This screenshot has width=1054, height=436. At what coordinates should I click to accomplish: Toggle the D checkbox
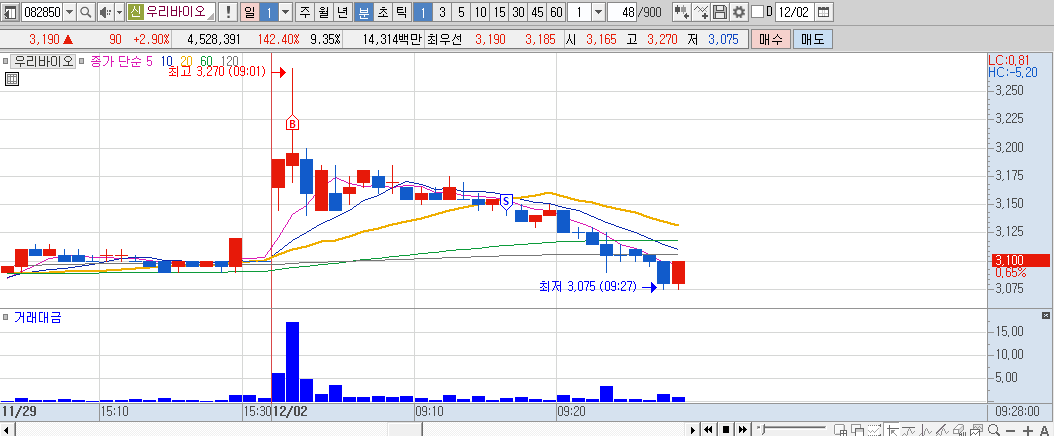tap(758, 12)
